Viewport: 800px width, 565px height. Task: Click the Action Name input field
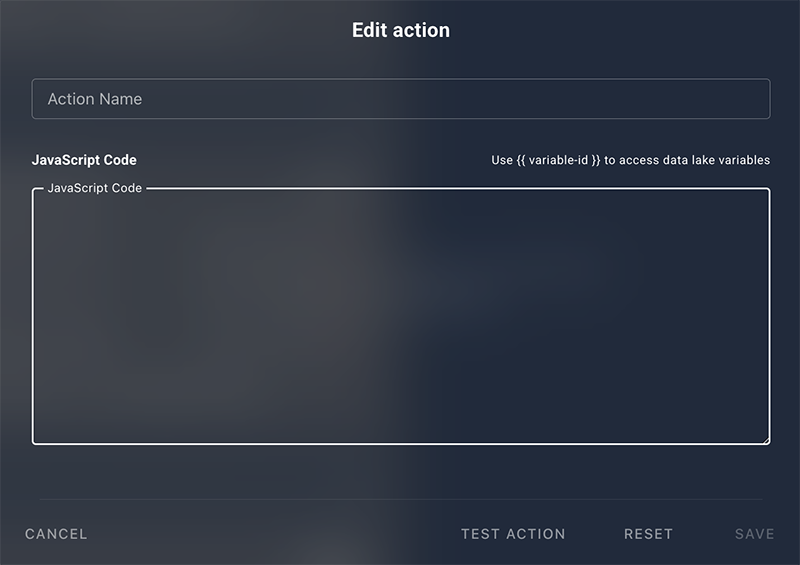click(x=401, y=99)
